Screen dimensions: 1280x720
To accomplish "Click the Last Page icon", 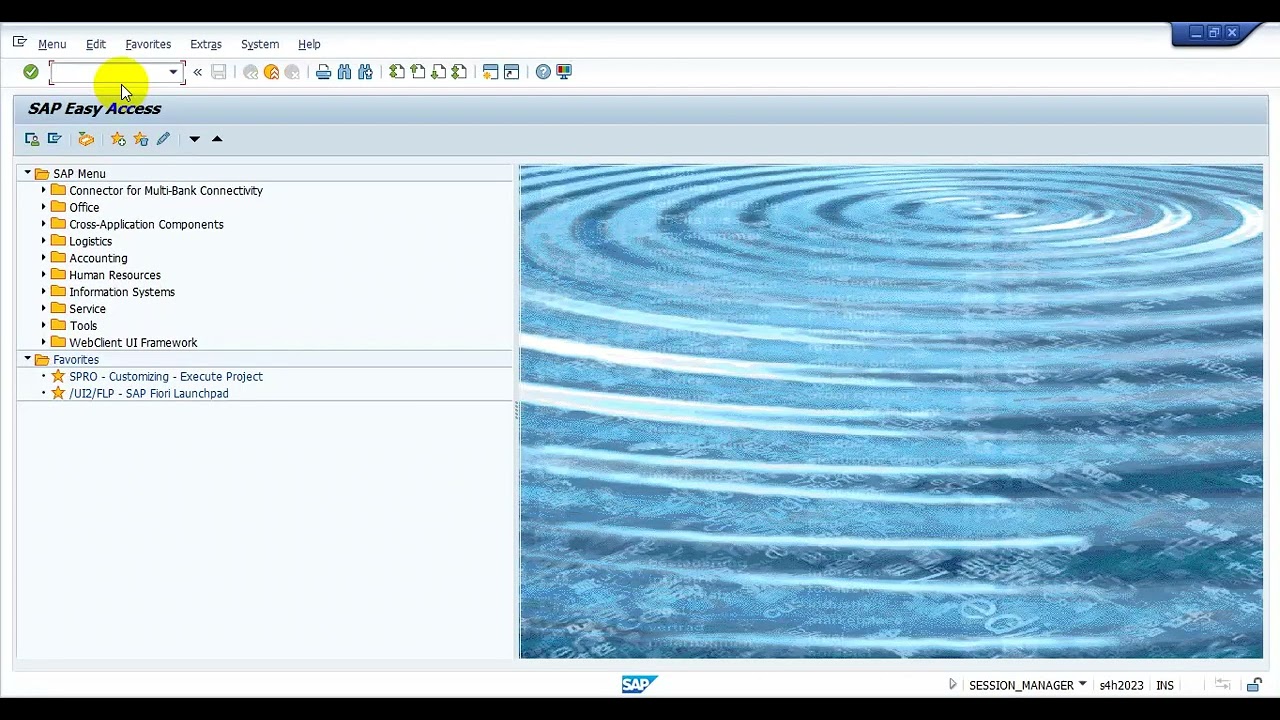I will pyautogui.click(x=459, y=72).
